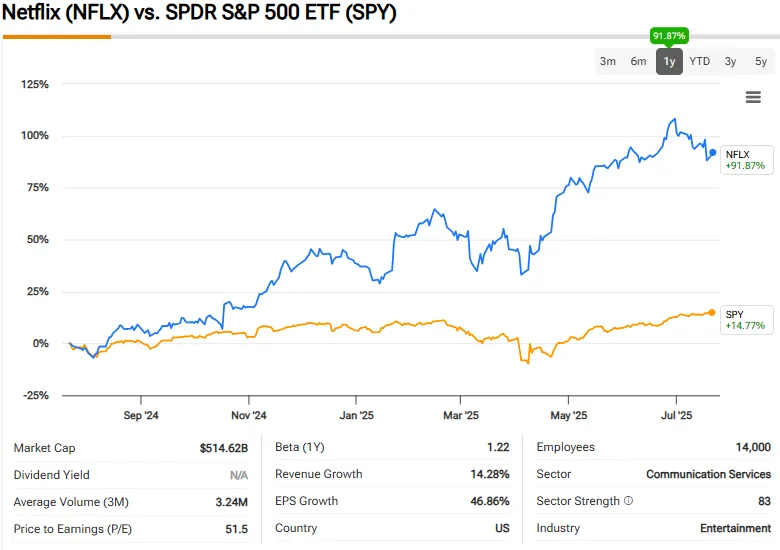Open the chart hamburger menu icon
The image size is (780, 550).
pos(753,97)
